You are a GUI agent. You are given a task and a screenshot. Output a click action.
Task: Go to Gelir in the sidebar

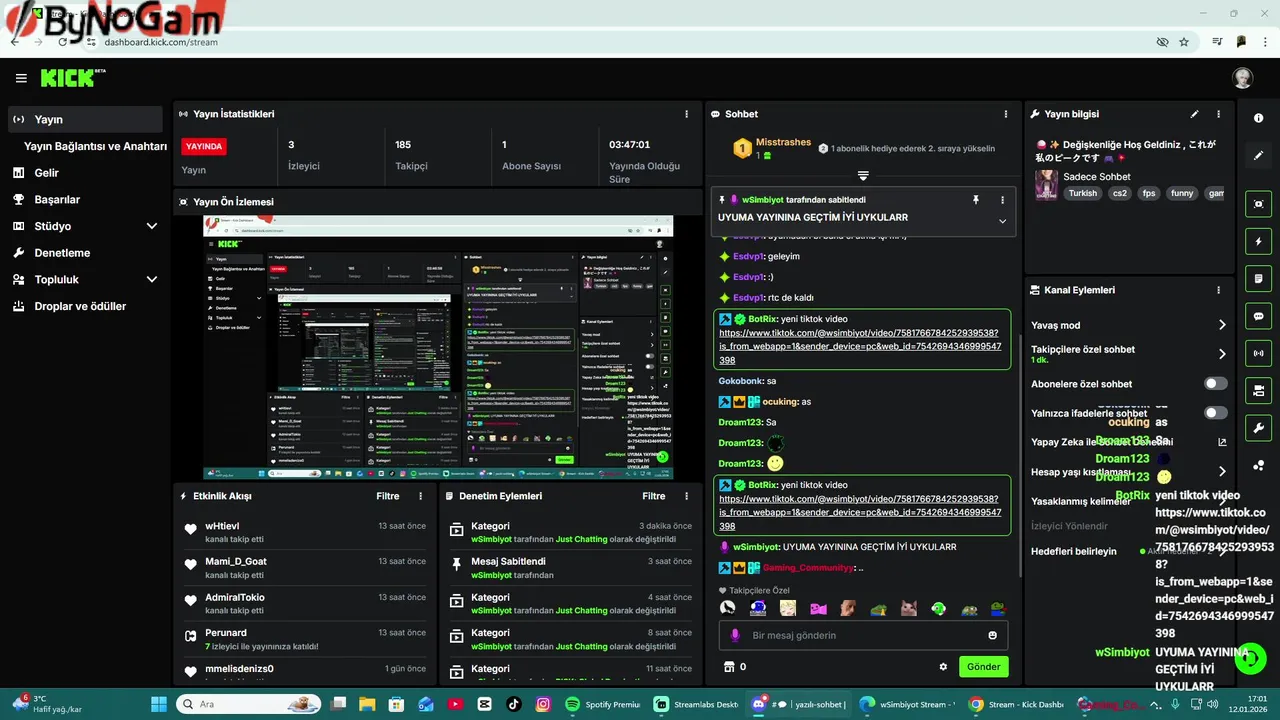coord(46,173)
